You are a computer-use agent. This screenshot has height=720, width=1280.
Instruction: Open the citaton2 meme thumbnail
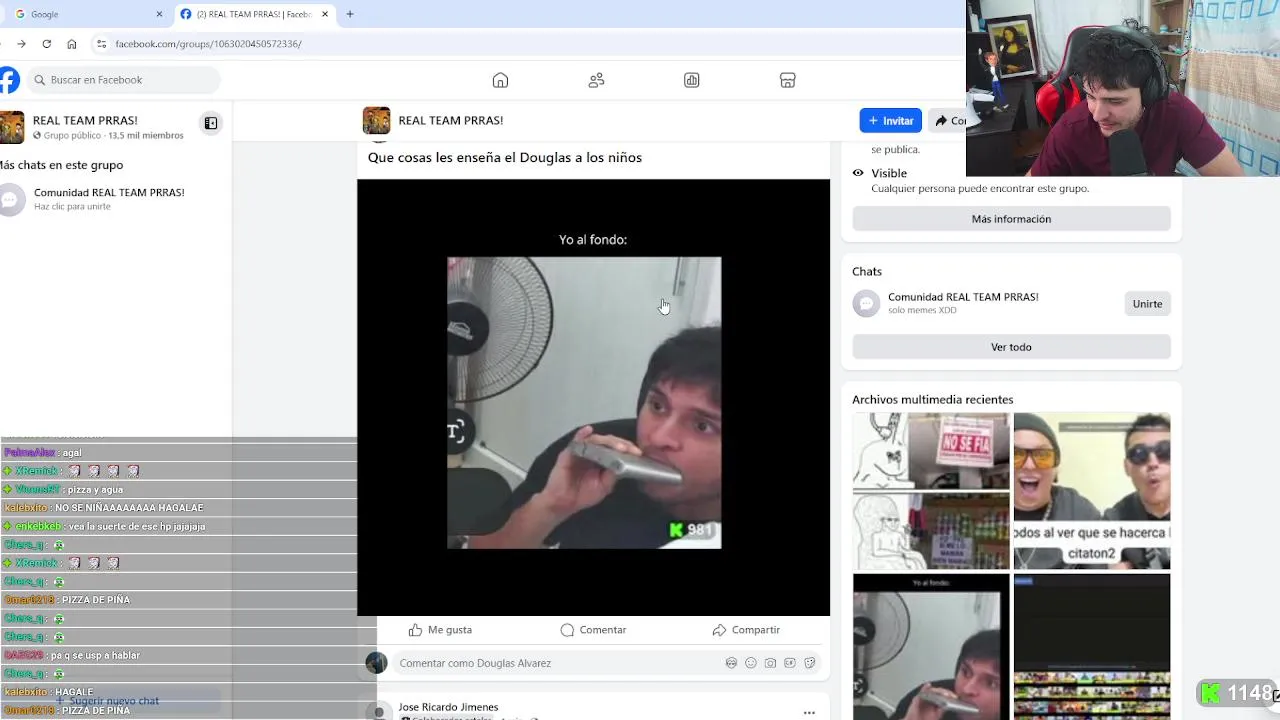coord(1091,491)
